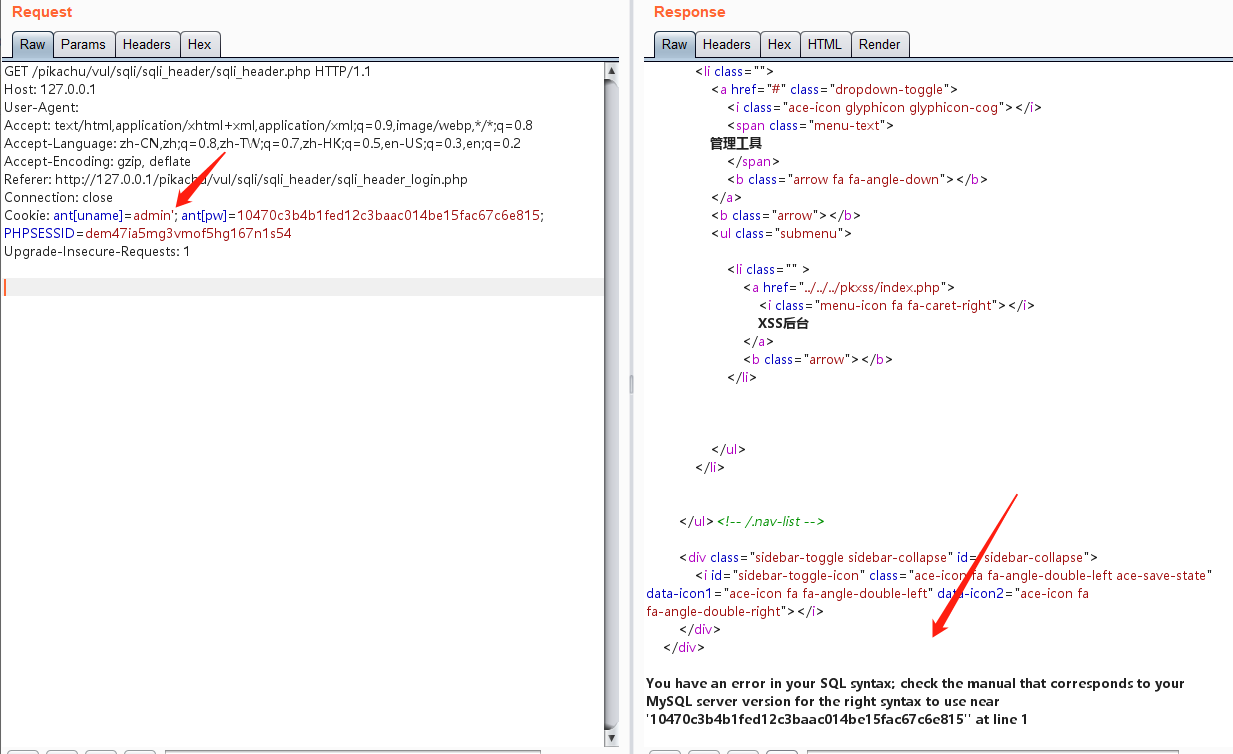Viewport: 1233px width, 754px height.
Task: Switch to the Request Raw tab
Action: [32, 44]
